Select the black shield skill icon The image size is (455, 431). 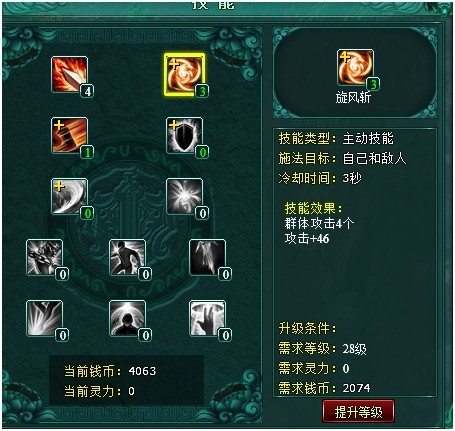coord(184,135)
